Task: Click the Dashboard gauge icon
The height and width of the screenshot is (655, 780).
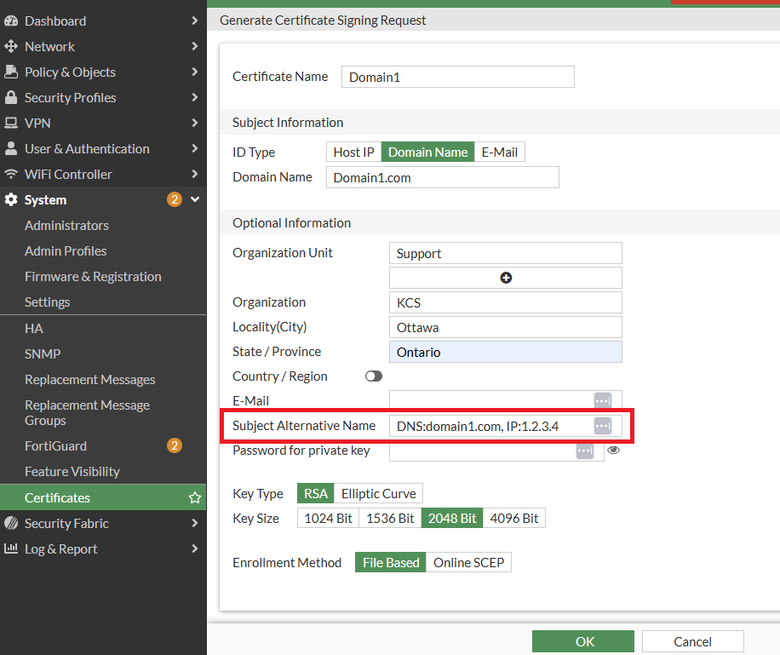Action: (x=11, y=21)
